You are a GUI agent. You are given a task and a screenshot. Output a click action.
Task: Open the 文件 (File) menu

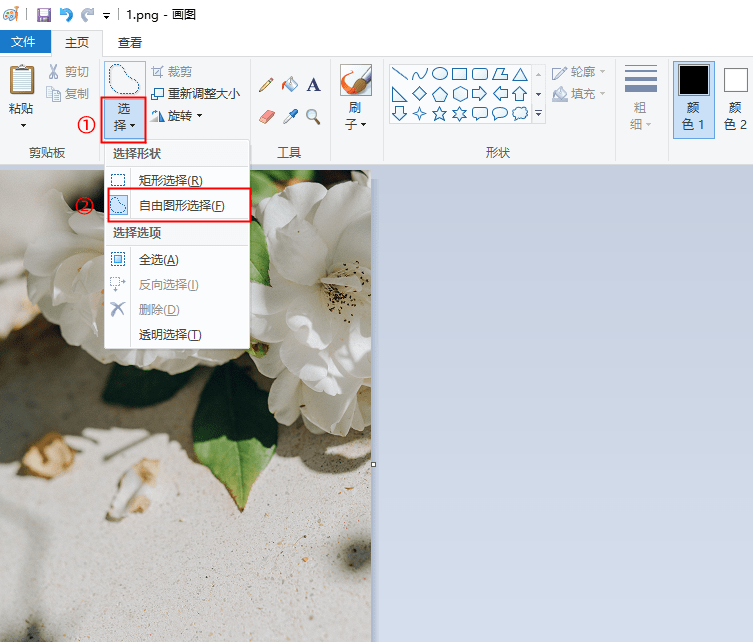[23, 42]
